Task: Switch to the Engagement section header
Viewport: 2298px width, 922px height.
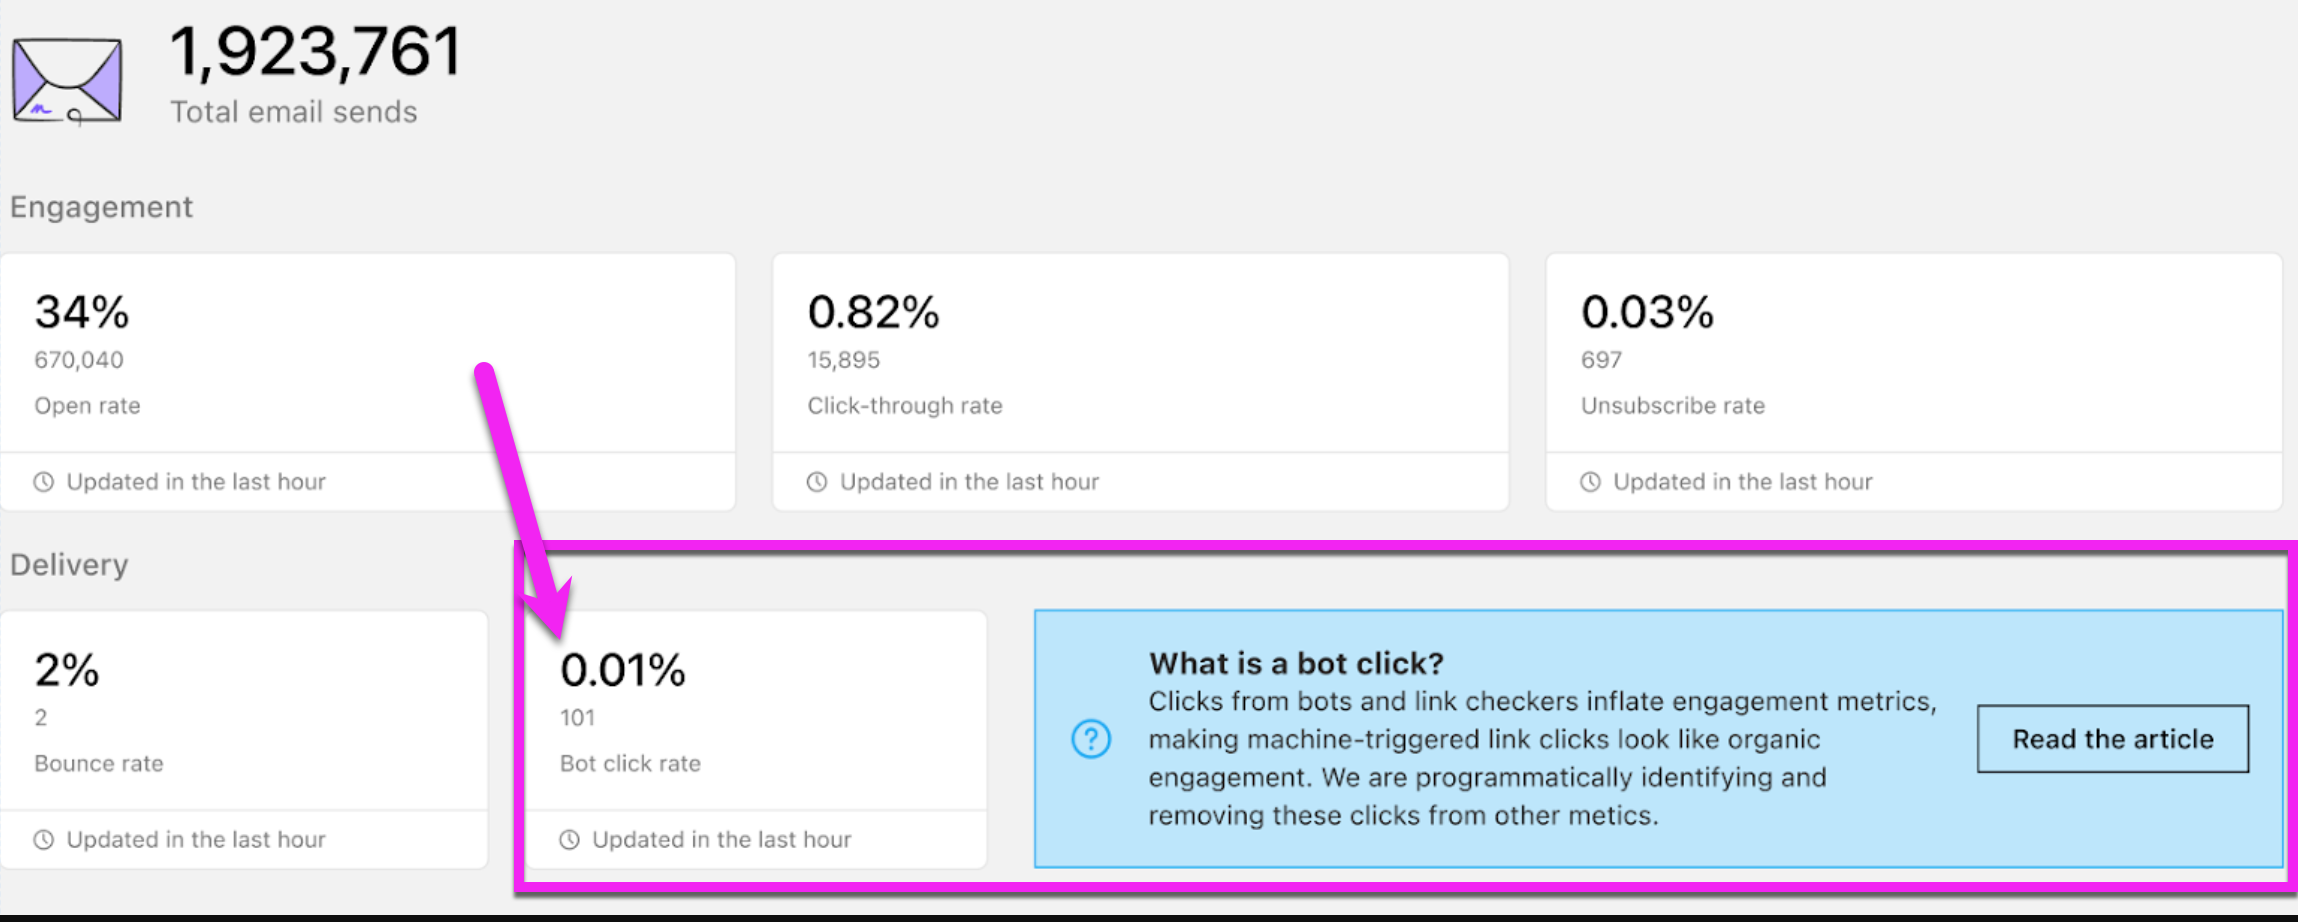Action: 100,207
